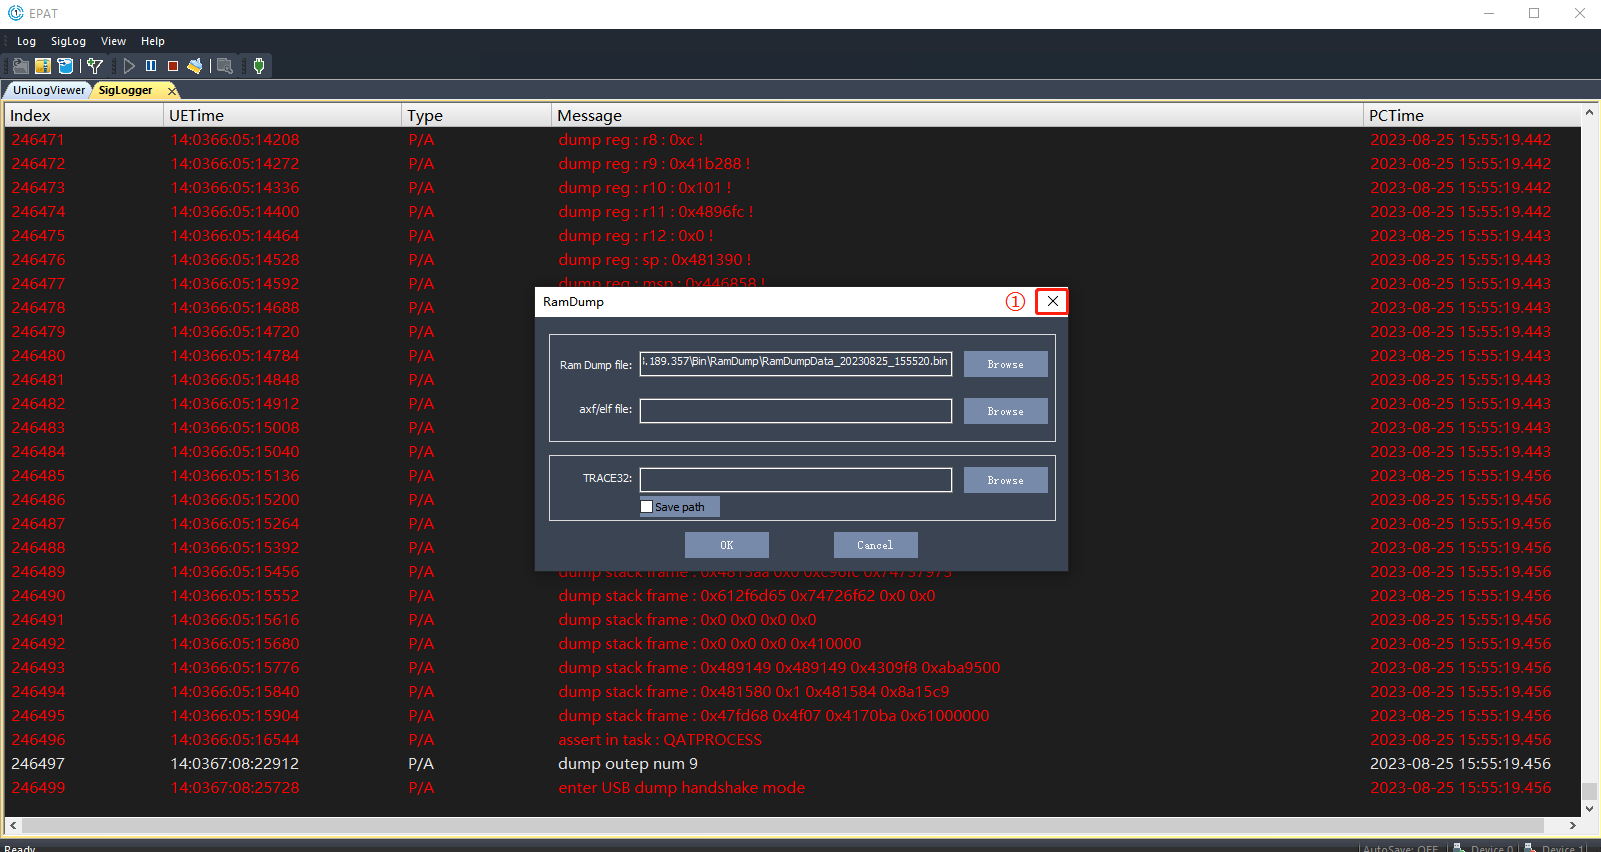Open the SigLog menu
1601x852 pixels.
coord(68,41)
